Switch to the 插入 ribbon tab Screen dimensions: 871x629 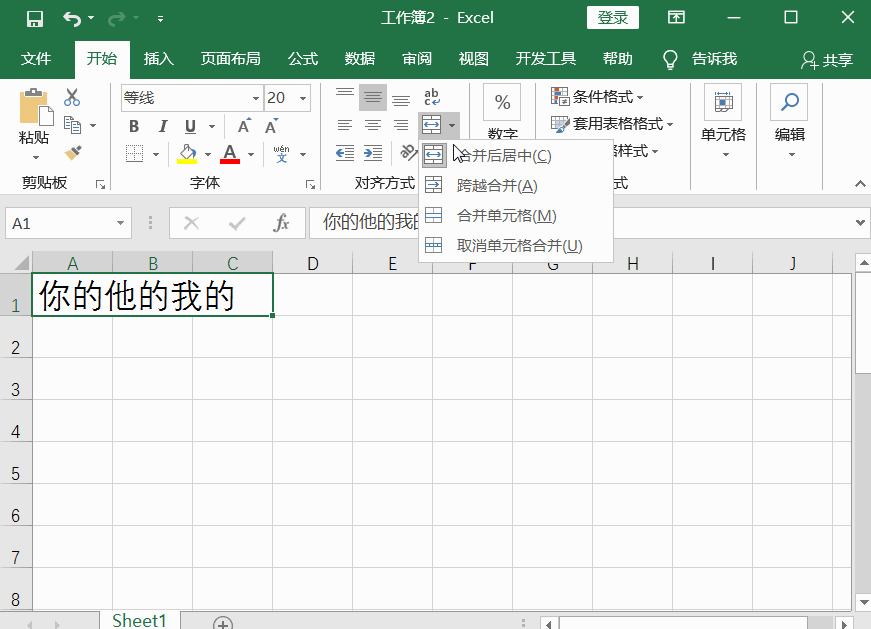158,59
